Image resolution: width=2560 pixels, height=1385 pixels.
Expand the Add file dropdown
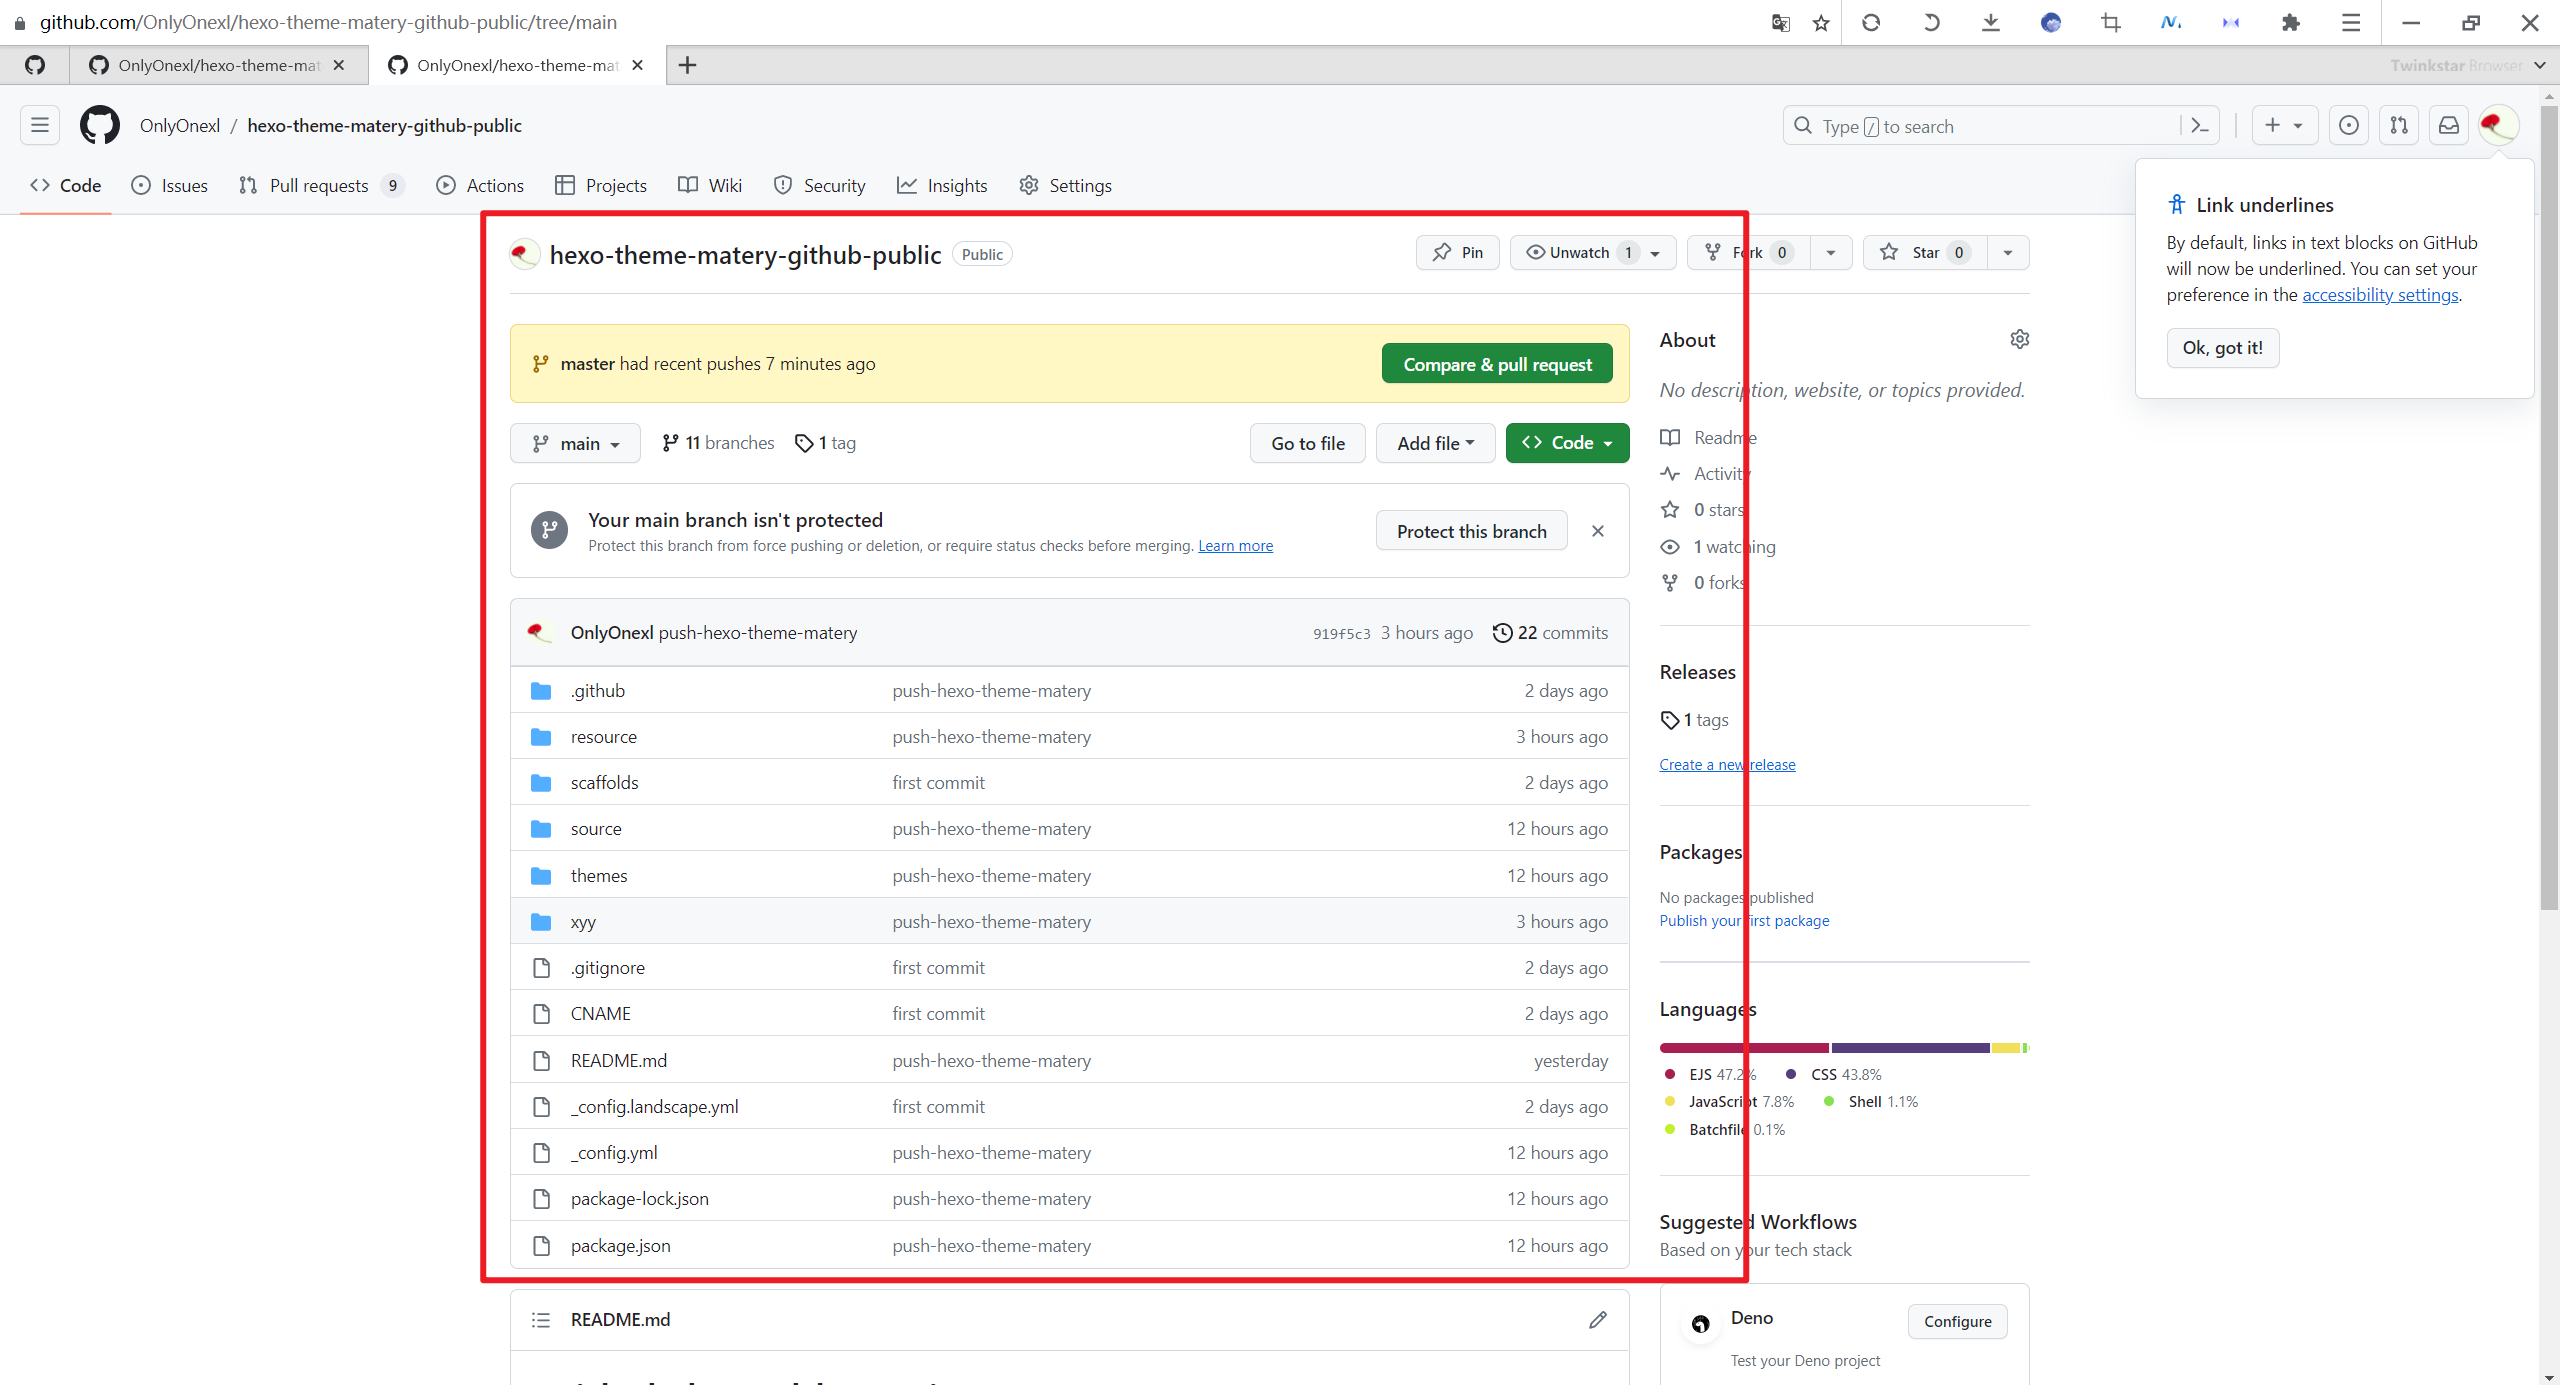[1436, 443]
